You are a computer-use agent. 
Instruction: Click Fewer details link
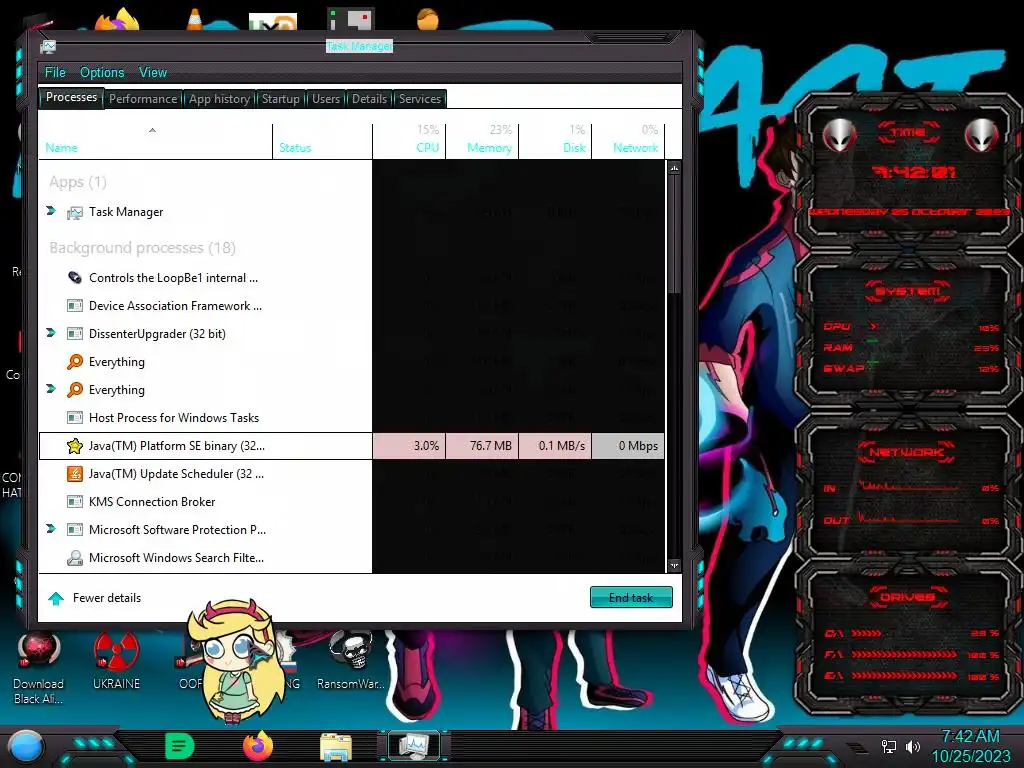click(x=106, y=598)
